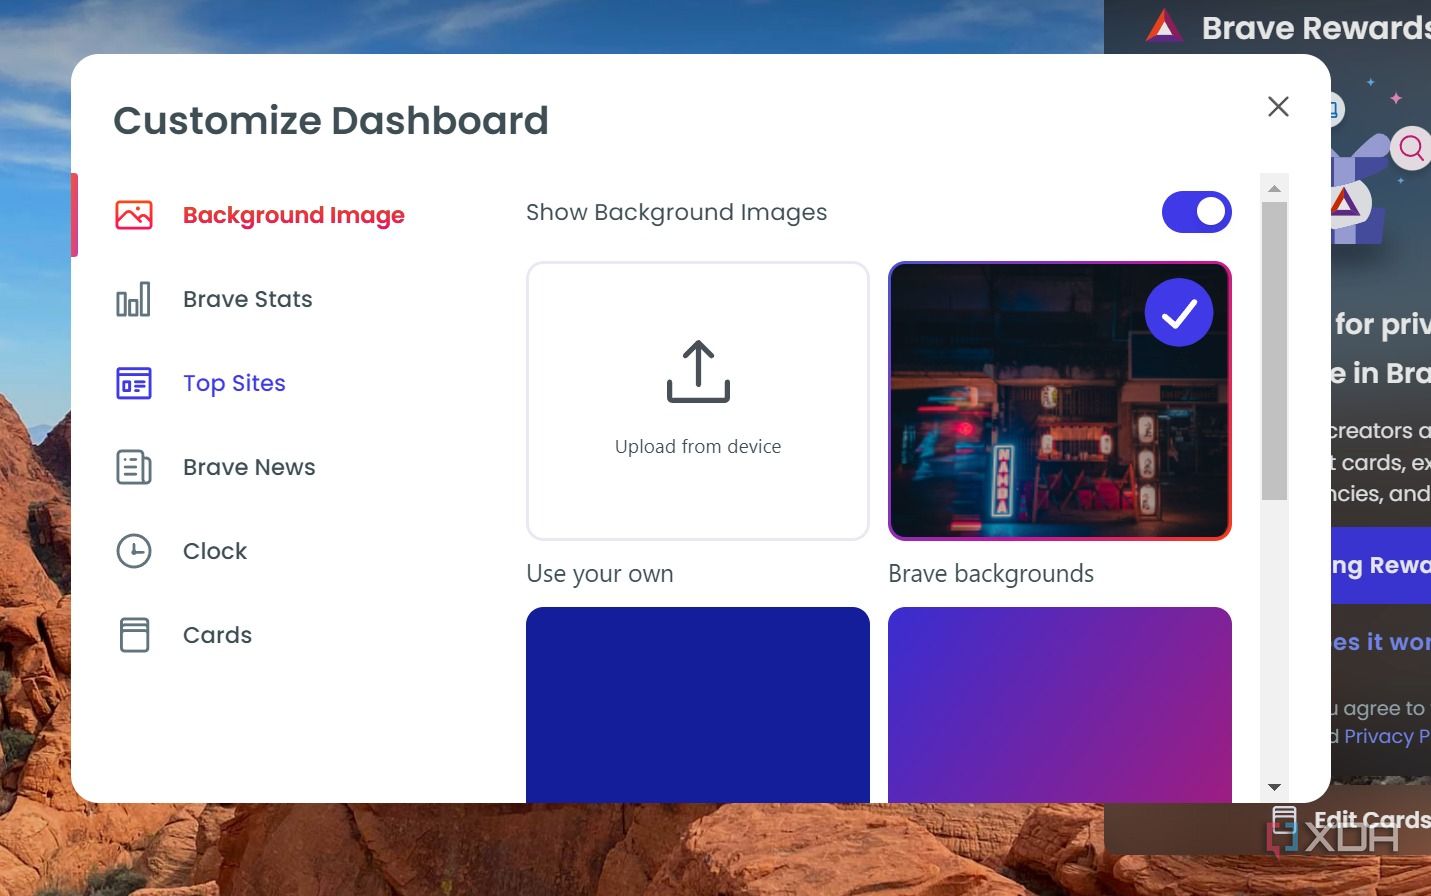This screenshot has width=1431, height=896.
Task: Click the Background Image picture icon
Action: pos(134,215)
